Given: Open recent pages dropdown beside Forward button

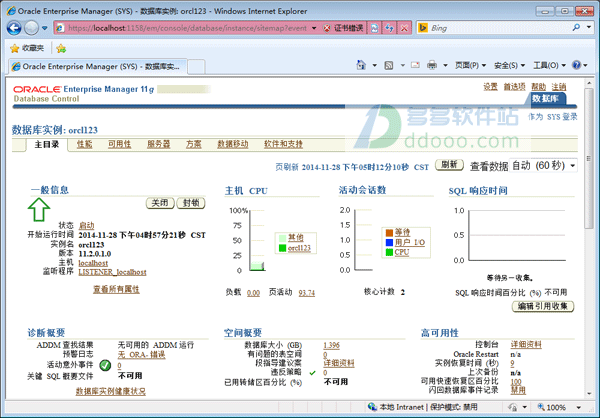Looking at the screenshot, I should [x=45, y=28].
